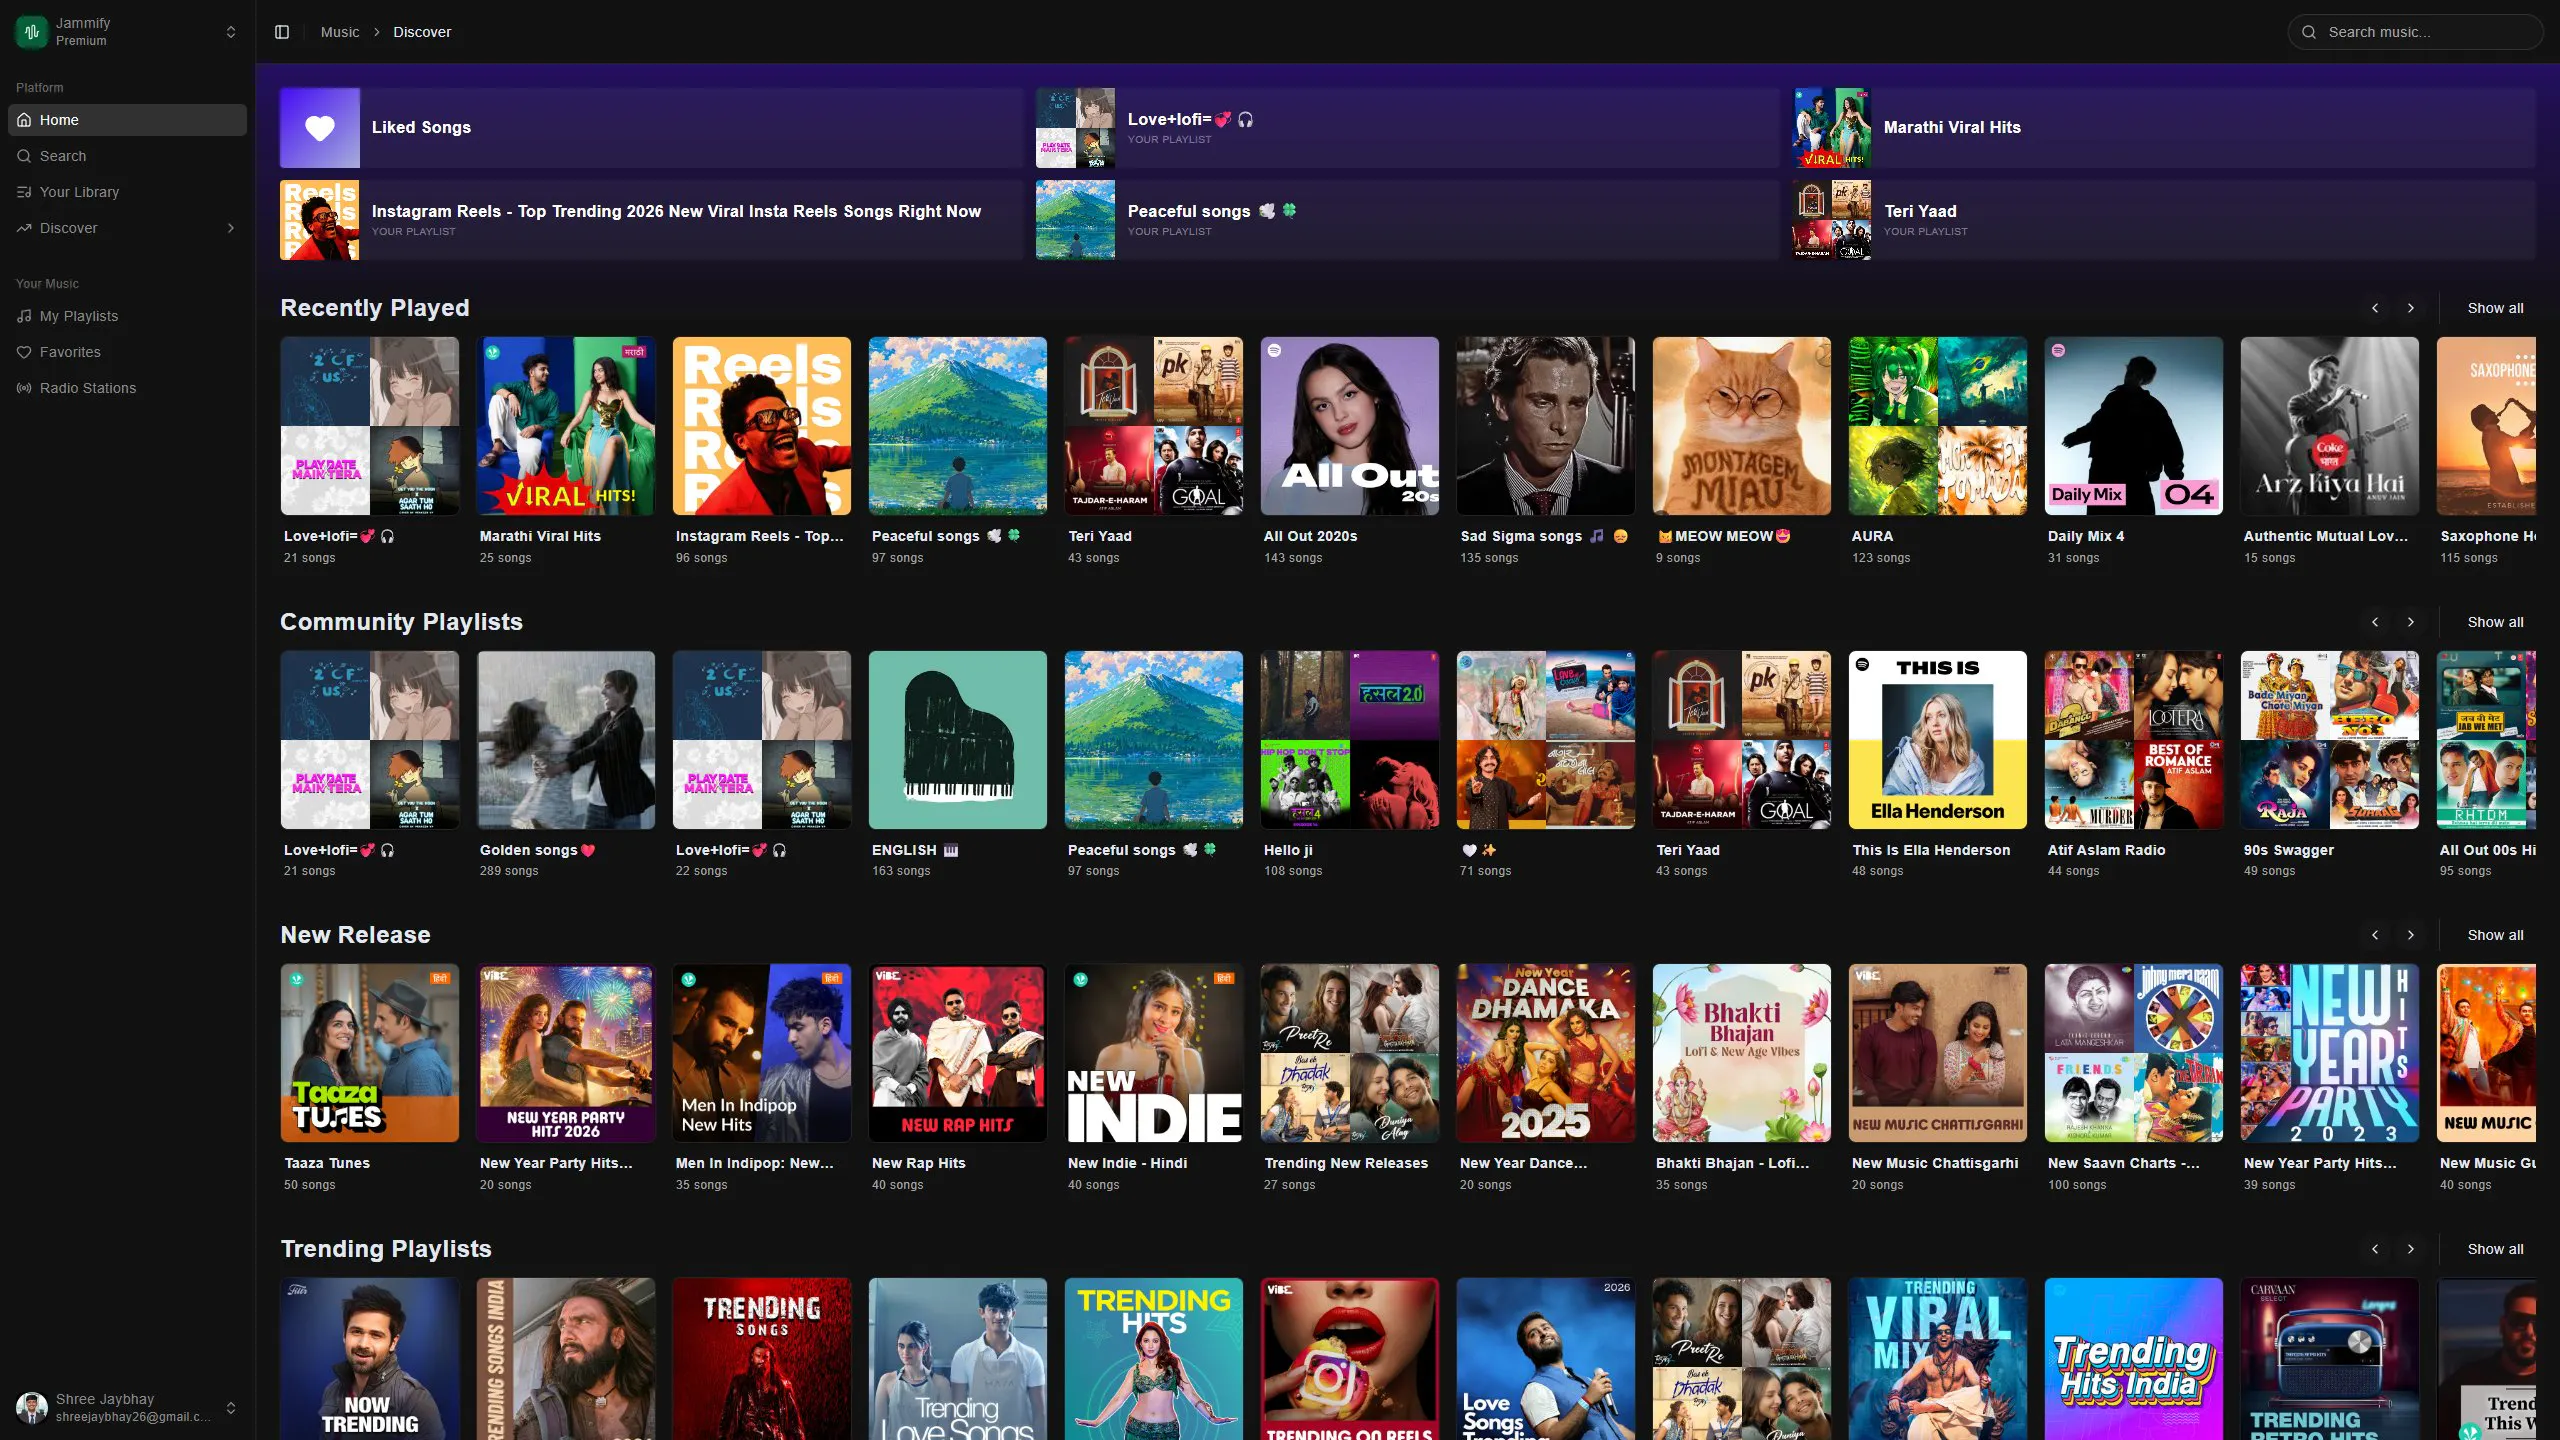Show all Community Playlists
The height and width of the screenshot is (1440, 2560).
[x=2495, y=622]
